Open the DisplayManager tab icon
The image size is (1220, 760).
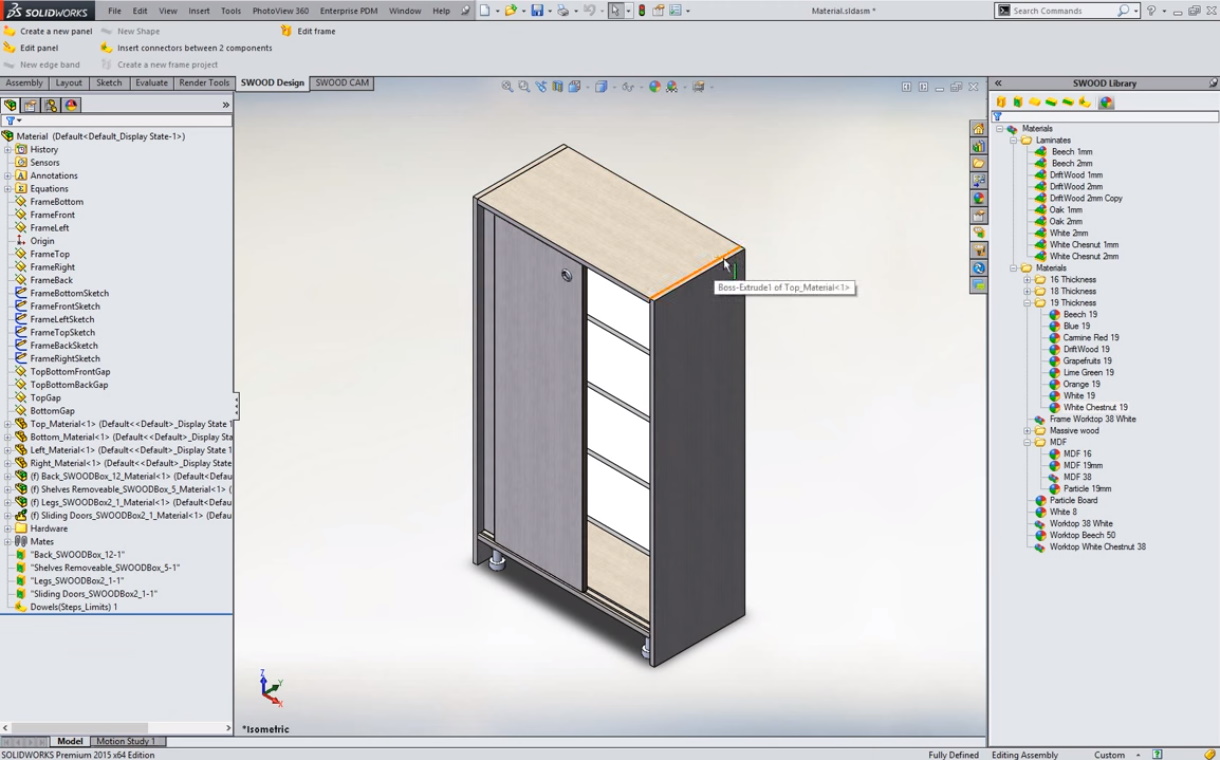[x=72, y=105]
